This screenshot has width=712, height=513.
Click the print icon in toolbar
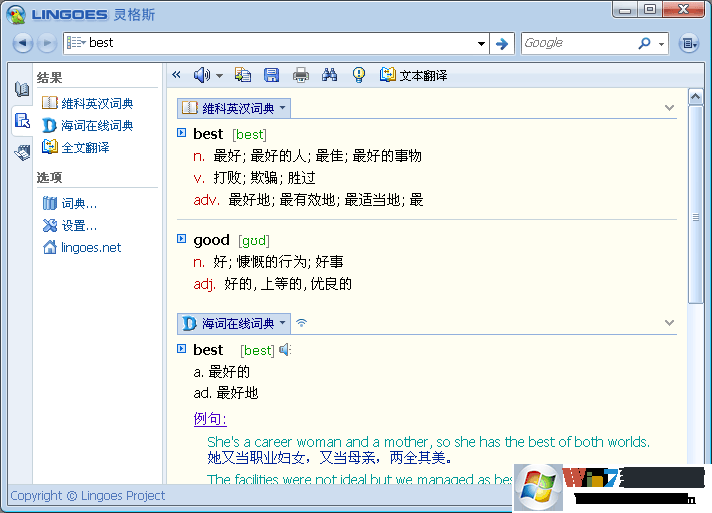(300, 75)
